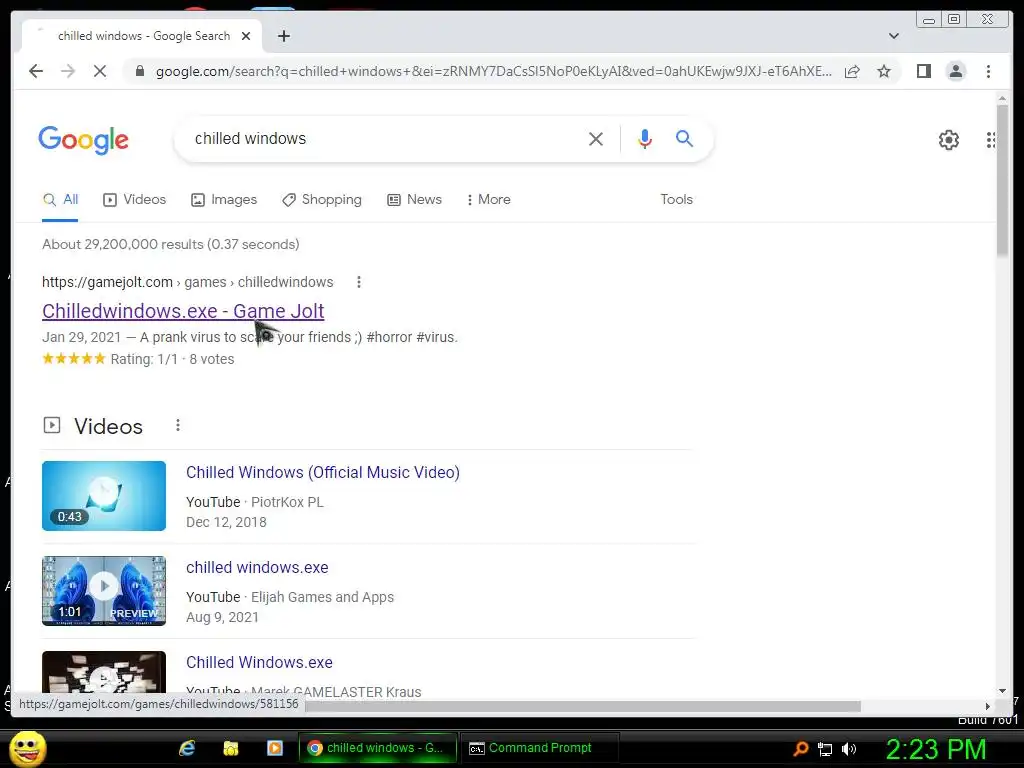Open the search Tools options
The height and width of the screenshot is (768, 1024).
tap(676, 200)
